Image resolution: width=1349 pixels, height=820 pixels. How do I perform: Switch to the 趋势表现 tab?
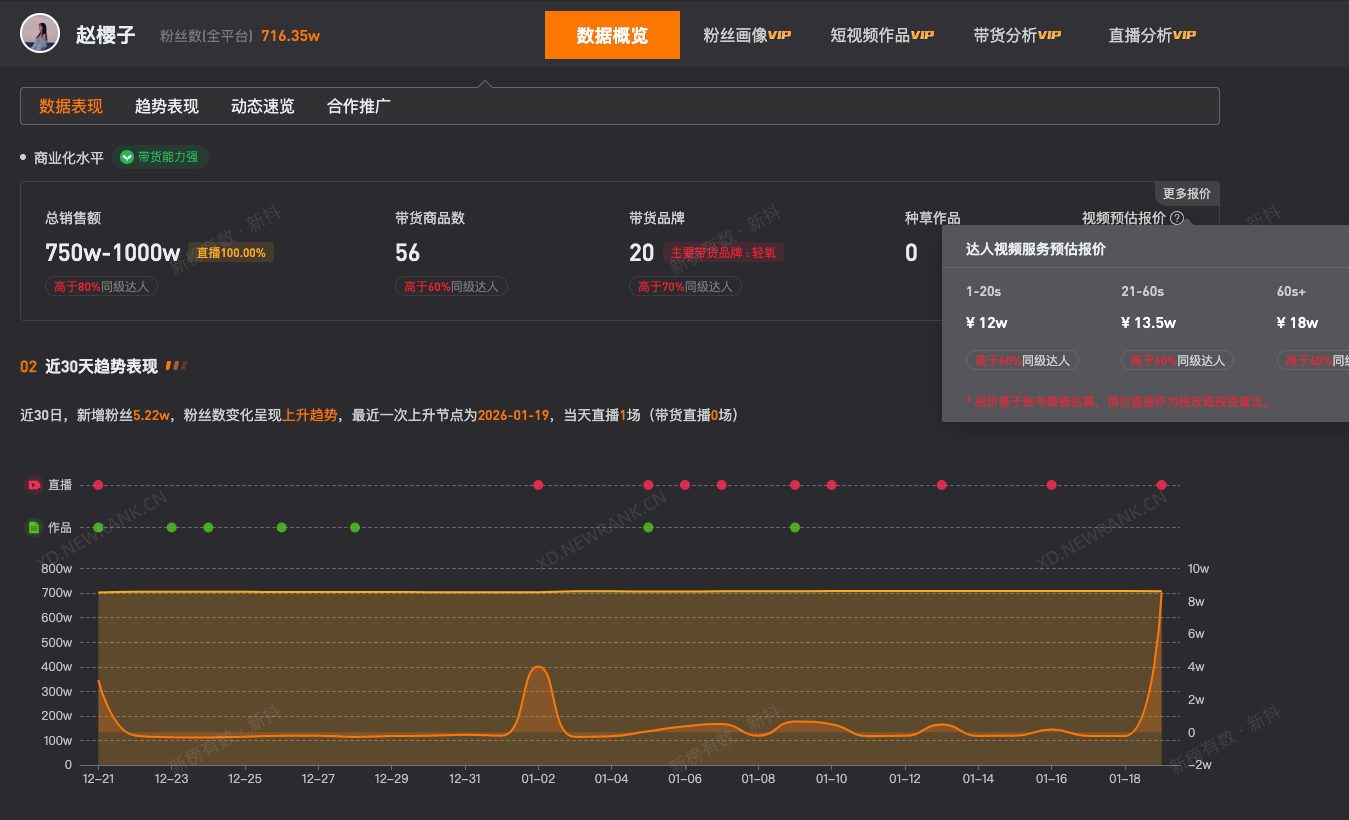click(165, 105)
